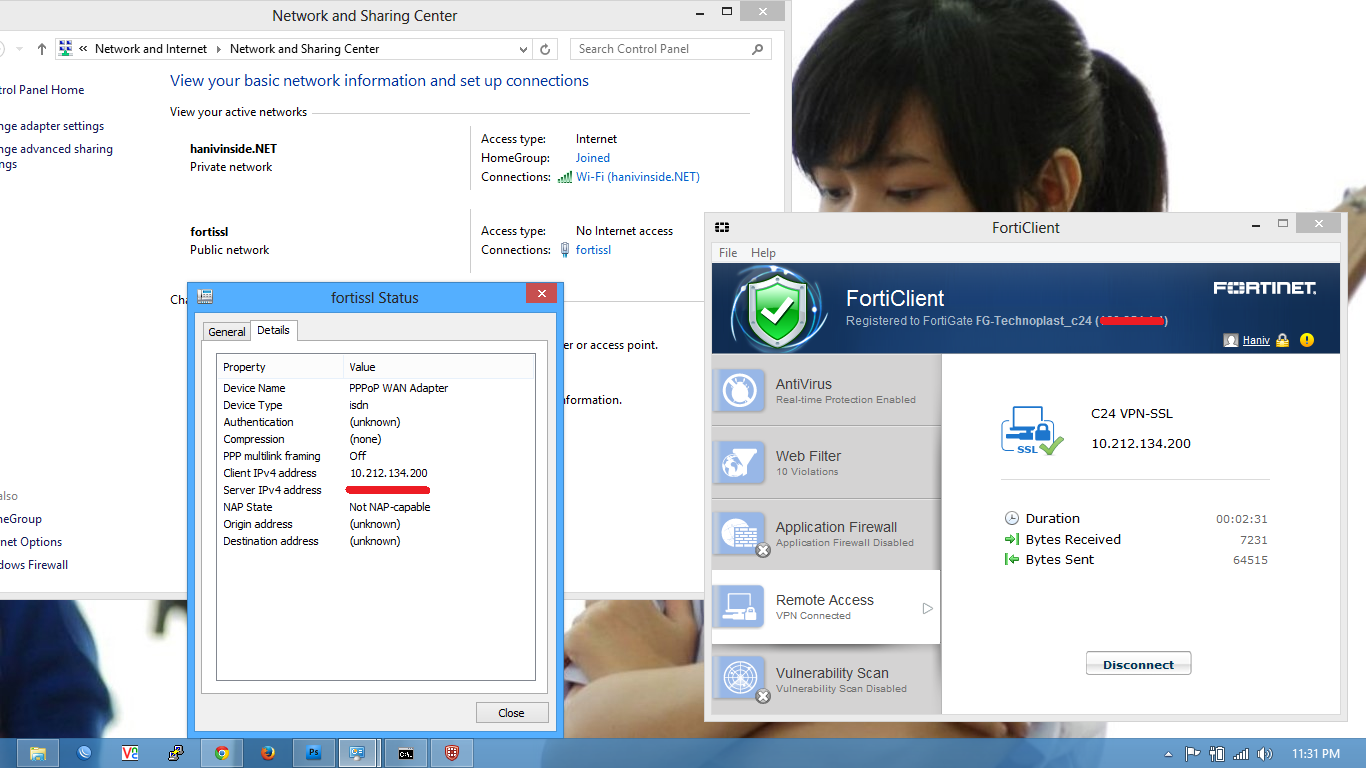Screen dimensions: 1366x768
Task: Select the Remote Access VPN section
Action: point(826,607)
